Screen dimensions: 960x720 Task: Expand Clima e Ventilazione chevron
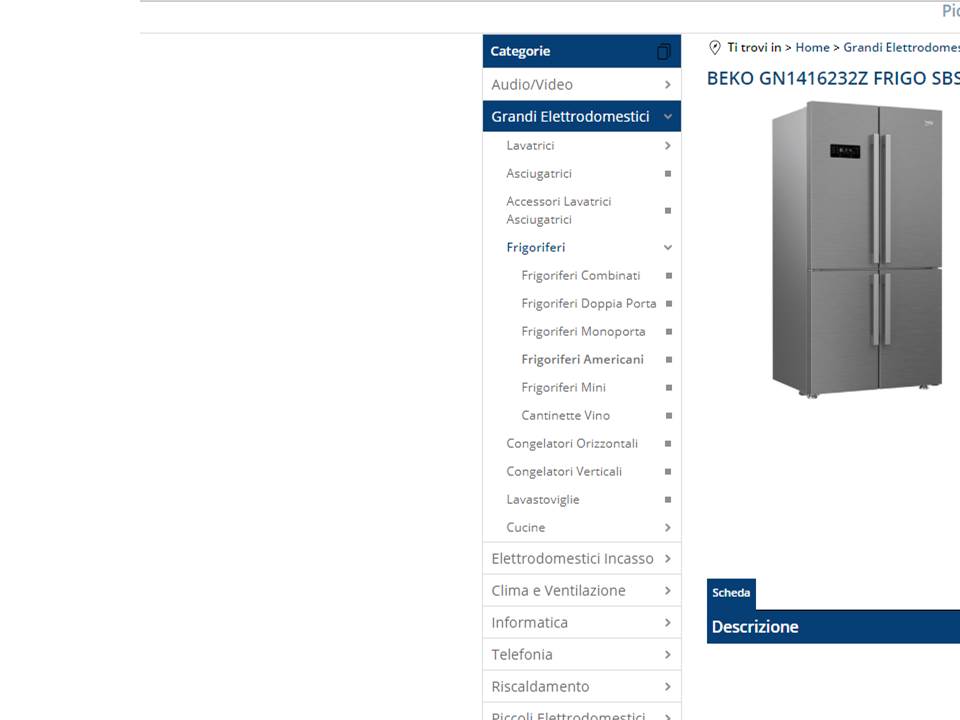tap(668, 591)
